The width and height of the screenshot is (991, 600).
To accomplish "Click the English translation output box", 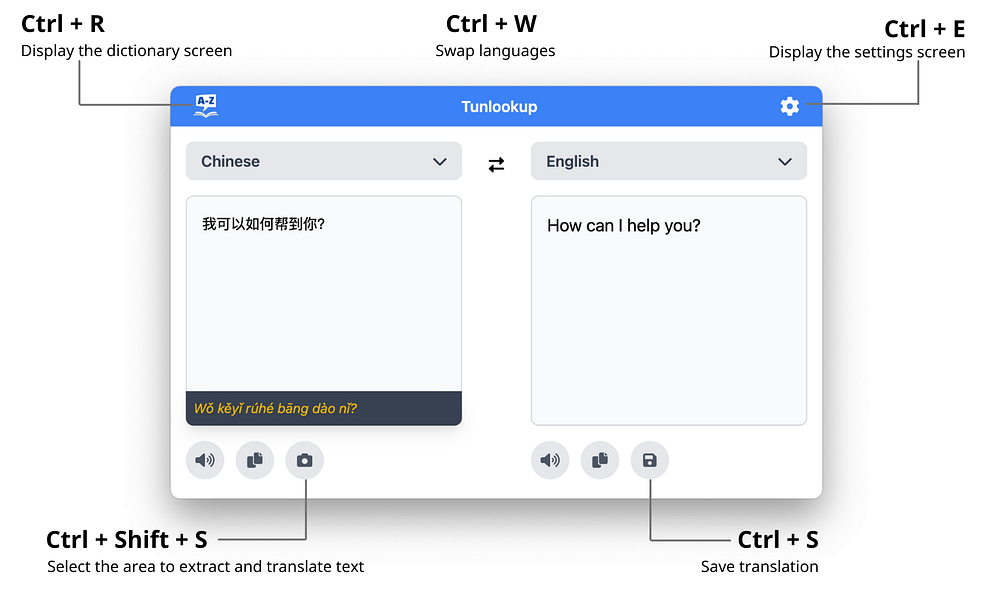I will pyautogui.click(x=669, y=310).
